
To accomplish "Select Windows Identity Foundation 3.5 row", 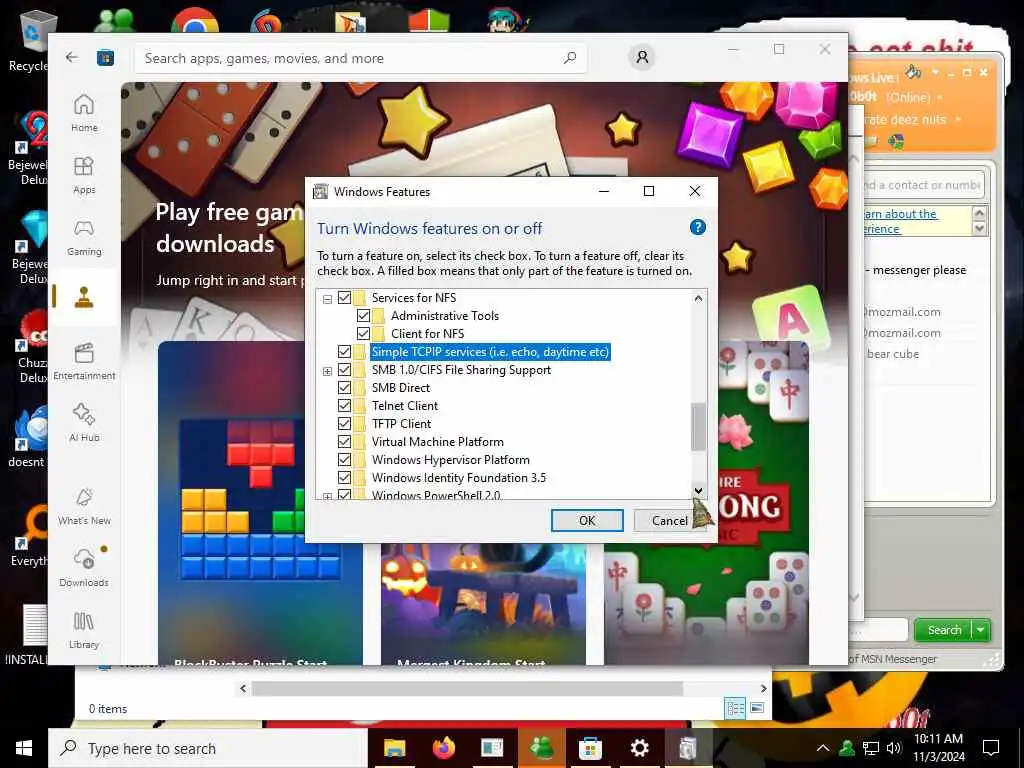I will (x=458, y=478).
